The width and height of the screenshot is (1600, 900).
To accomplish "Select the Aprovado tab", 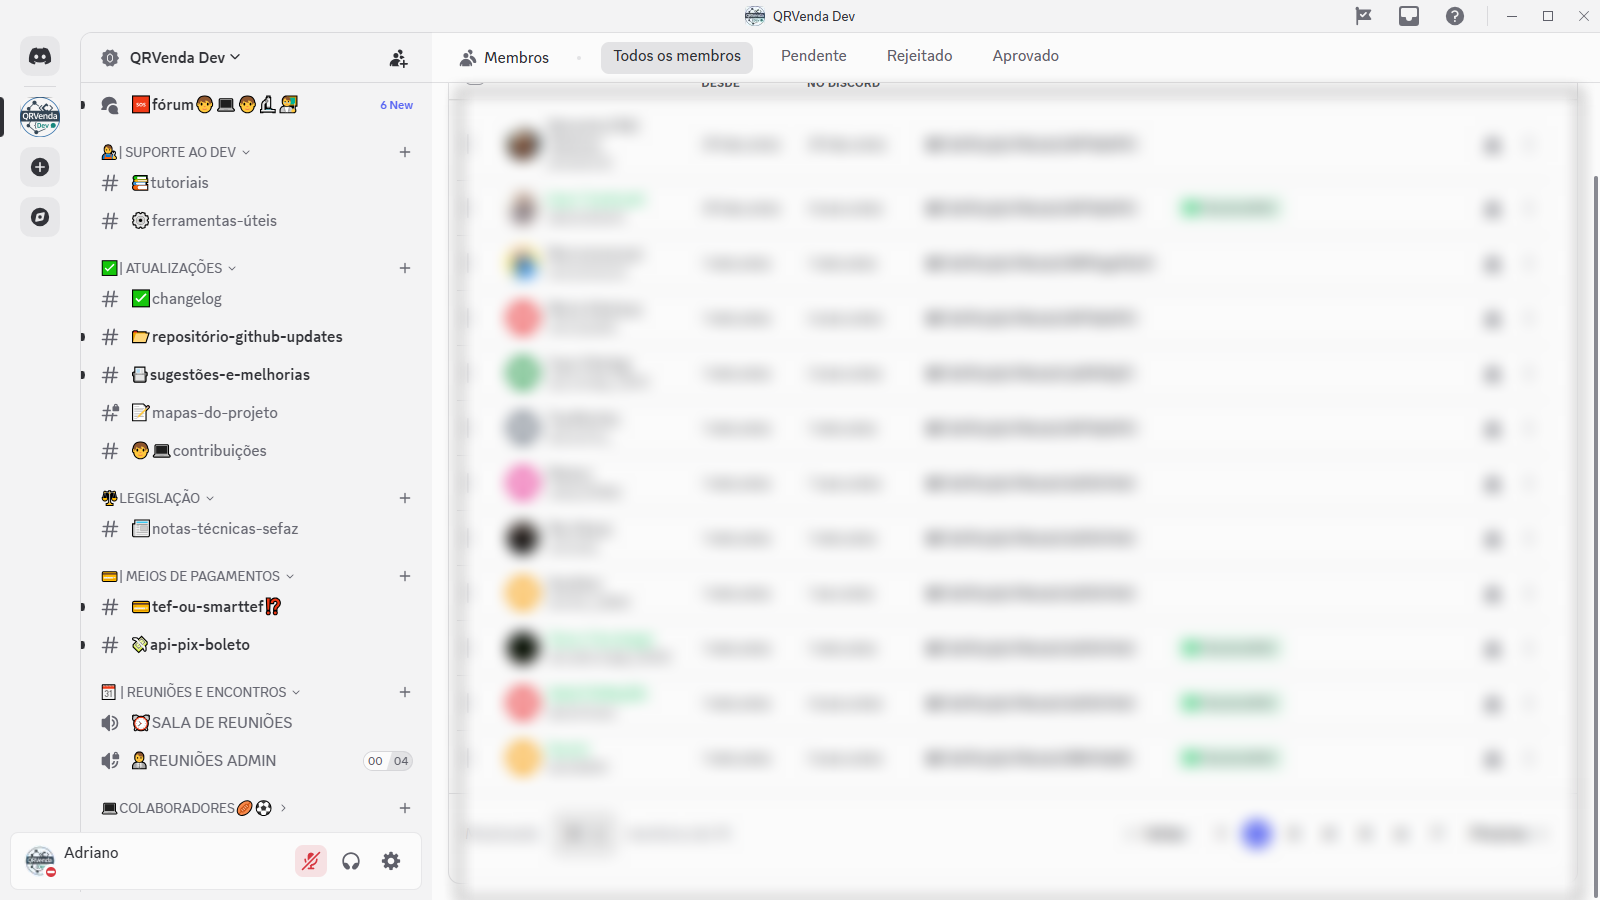I will [1025, 56].
